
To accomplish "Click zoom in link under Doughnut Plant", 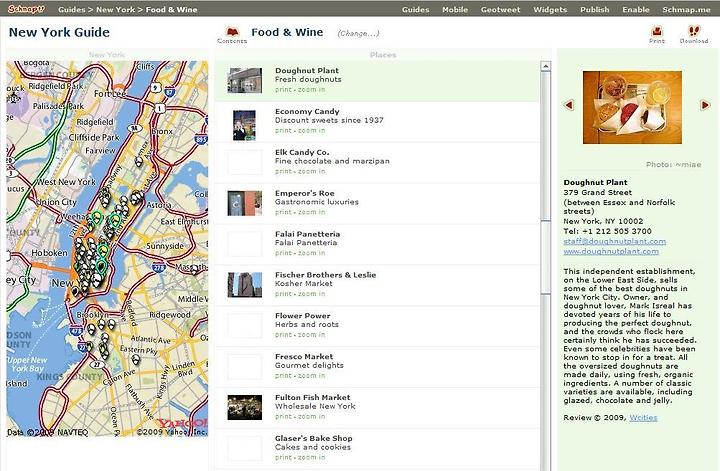I will click(311, 90).
